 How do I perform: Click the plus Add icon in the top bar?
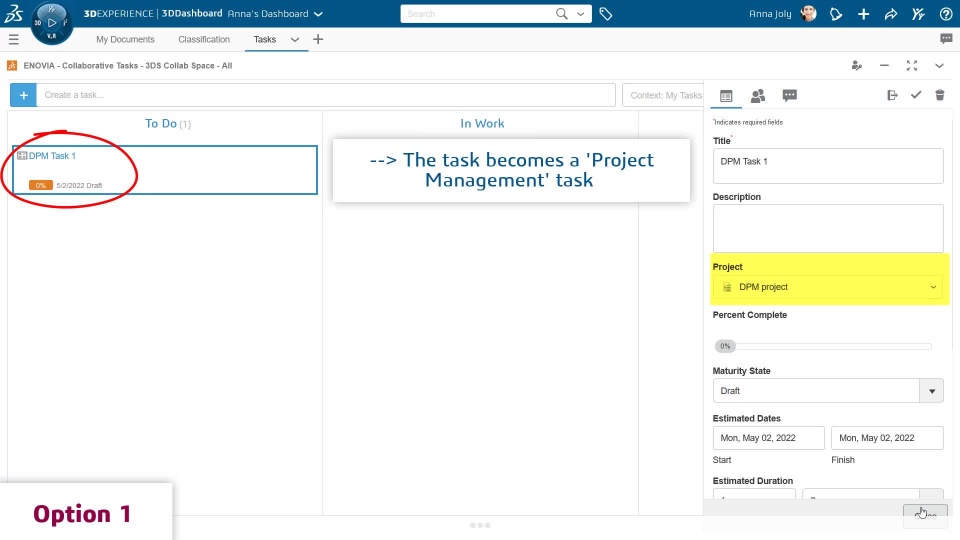pos(863,13)
